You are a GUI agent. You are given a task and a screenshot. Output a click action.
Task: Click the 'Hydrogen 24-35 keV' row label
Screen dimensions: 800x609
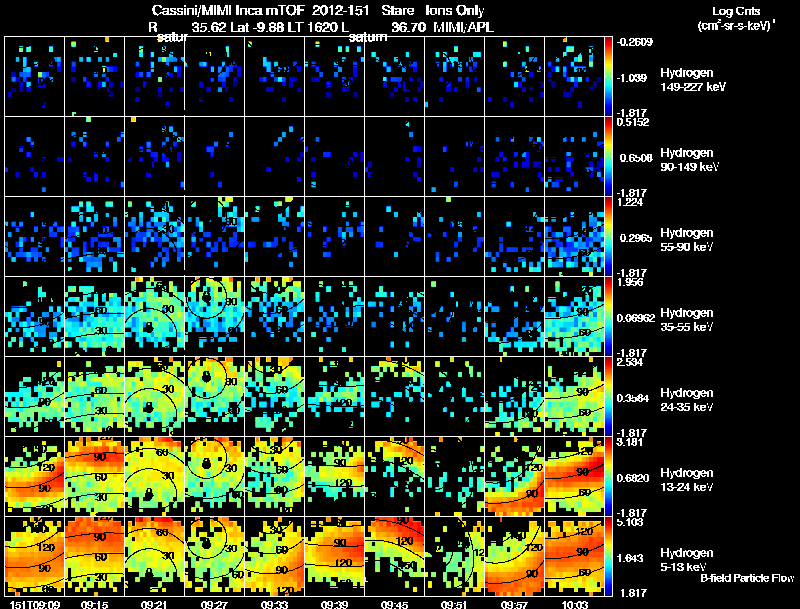coord(686,400)
